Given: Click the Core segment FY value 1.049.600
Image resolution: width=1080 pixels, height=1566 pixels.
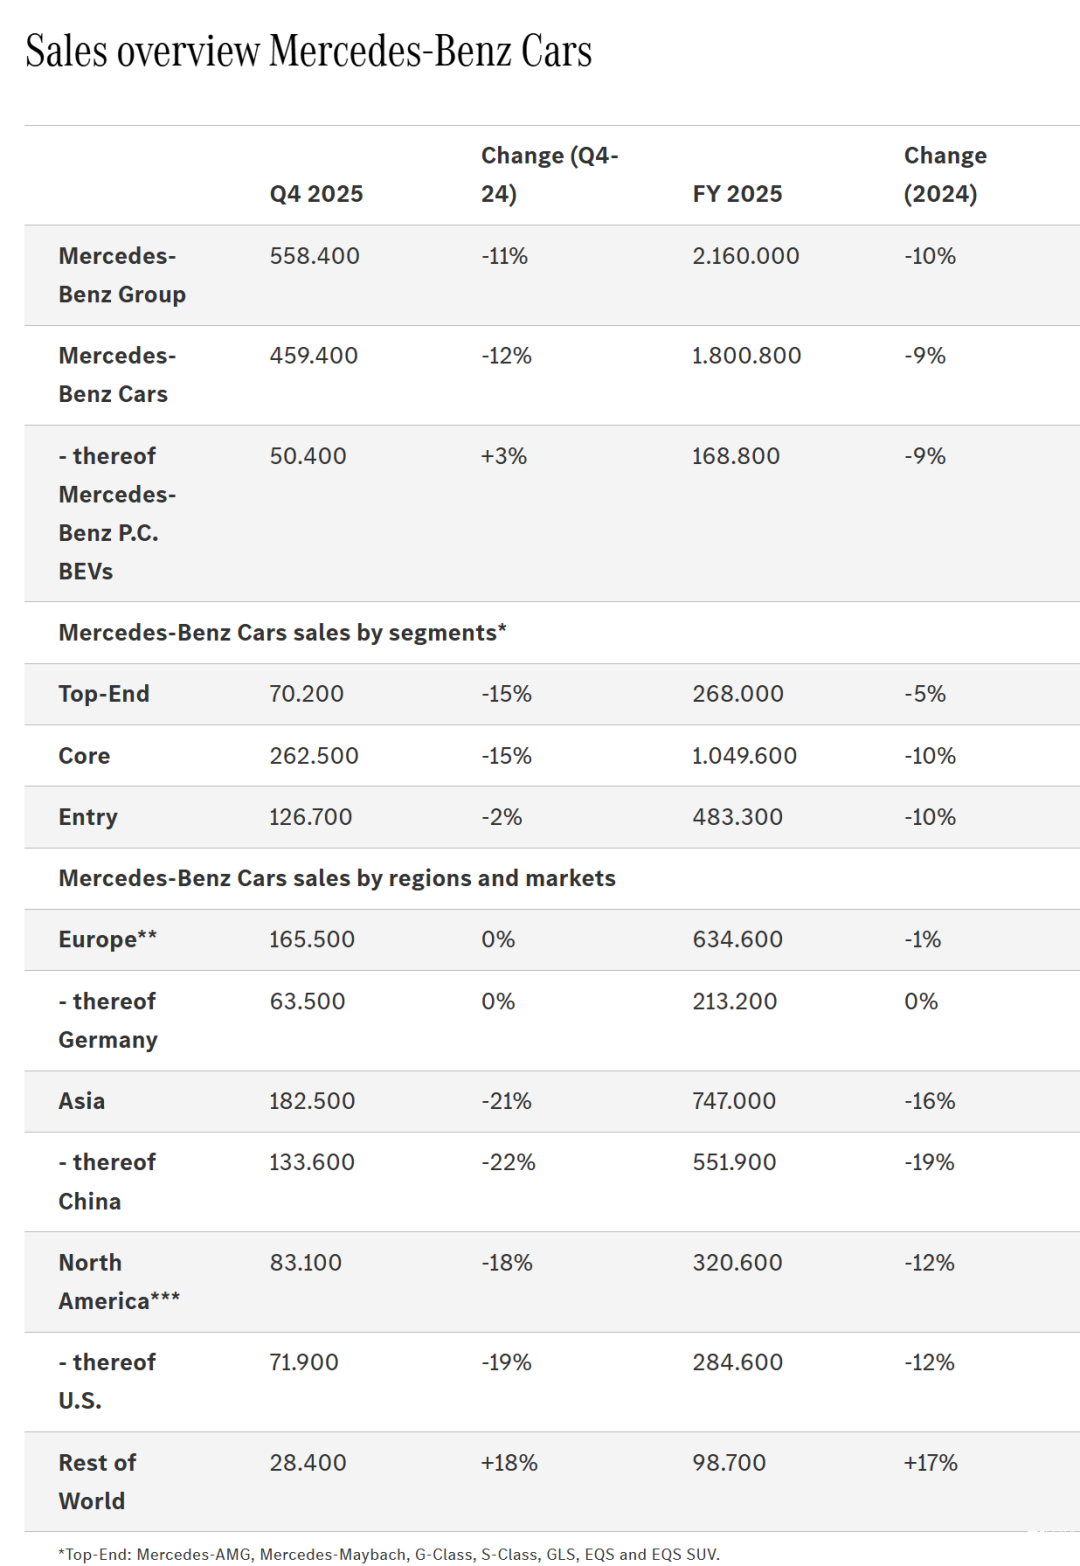Looking at the screenshot, I should tap(744, 756).
